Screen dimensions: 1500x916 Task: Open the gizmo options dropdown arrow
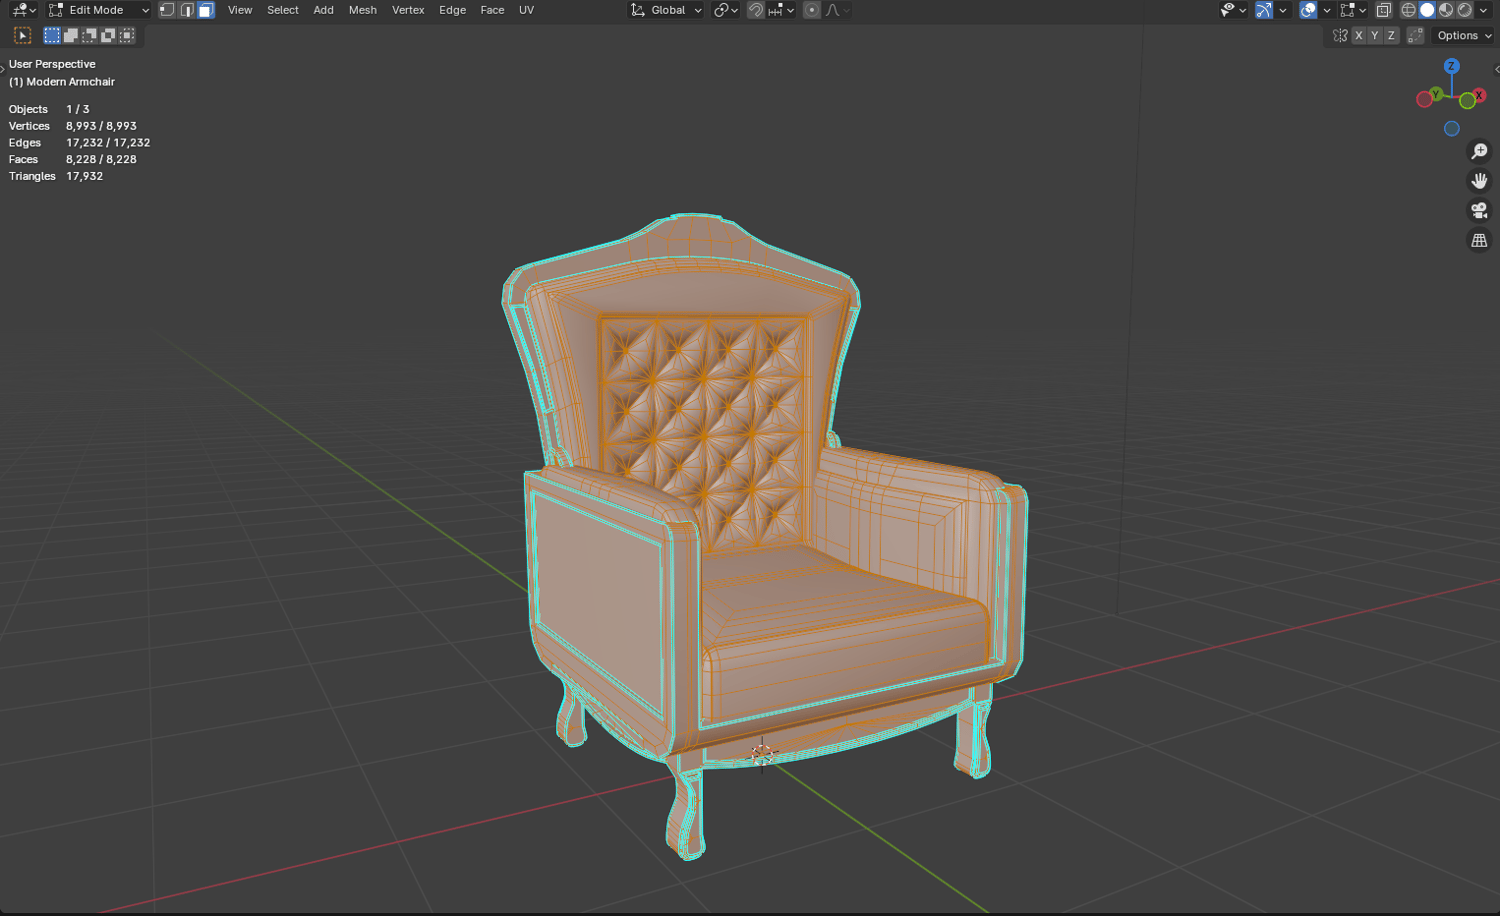coord(1282,10)
